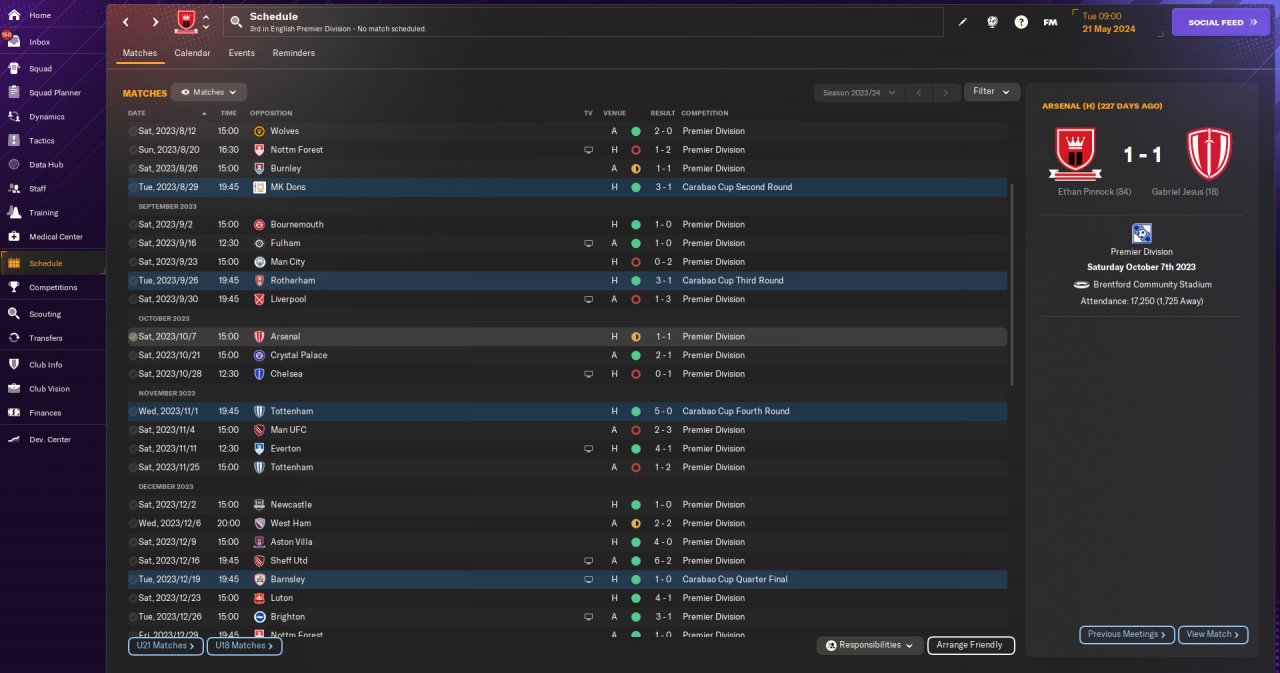Toggle reminder marker for Chelsea match row

click(133, 374)
